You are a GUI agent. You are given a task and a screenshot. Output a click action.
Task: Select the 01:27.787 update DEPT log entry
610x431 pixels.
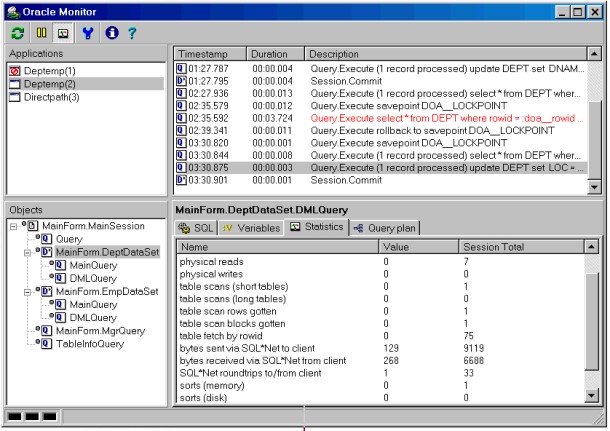[x=381, y=68]
